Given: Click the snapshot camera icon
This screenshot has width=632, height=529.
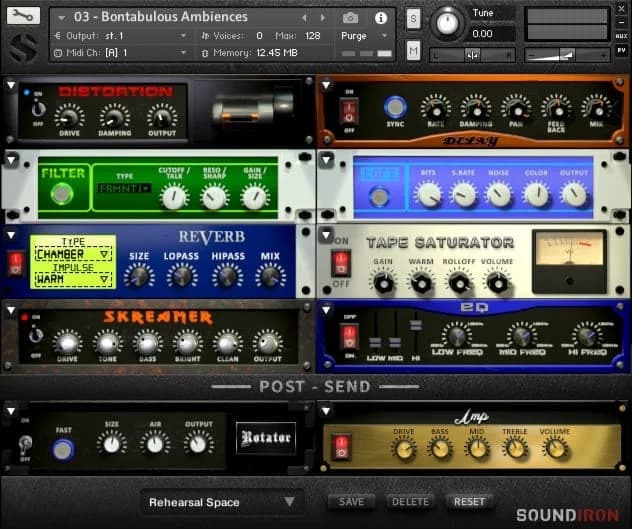Looking at the screenshot, I should tap(350, 18).
